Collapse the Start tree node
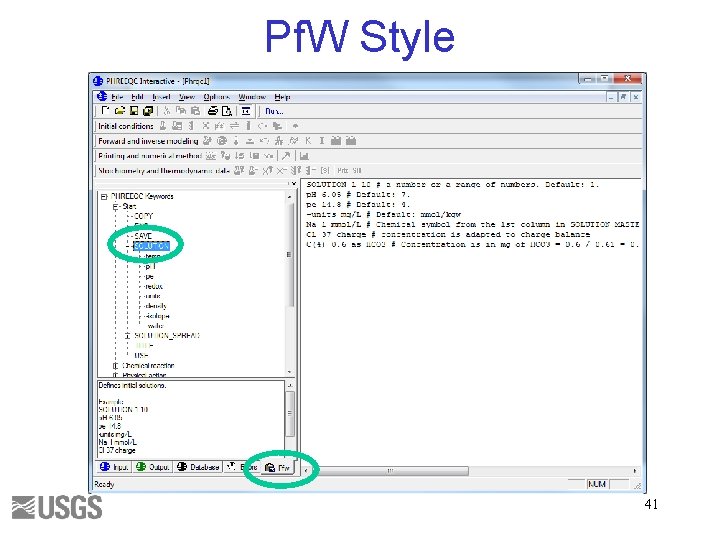The image size is (720, 540). pos(115,207)
